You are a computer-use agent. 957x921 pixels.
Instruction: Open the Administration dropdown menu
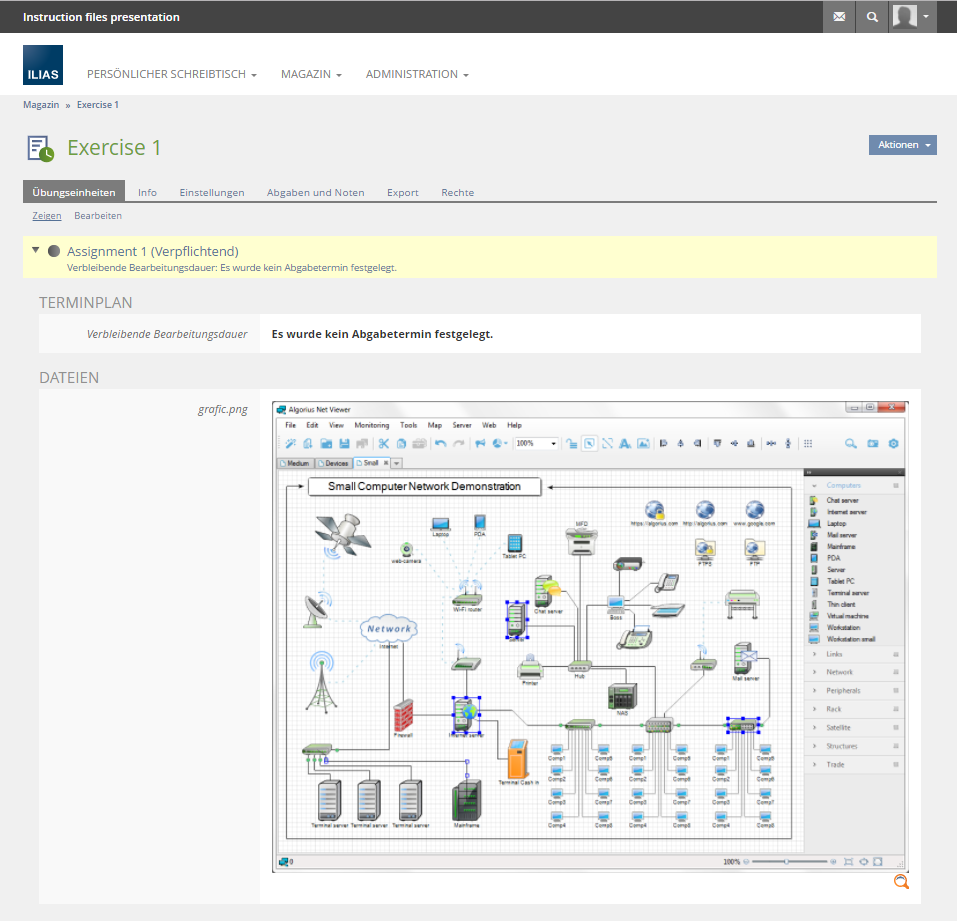416,74
